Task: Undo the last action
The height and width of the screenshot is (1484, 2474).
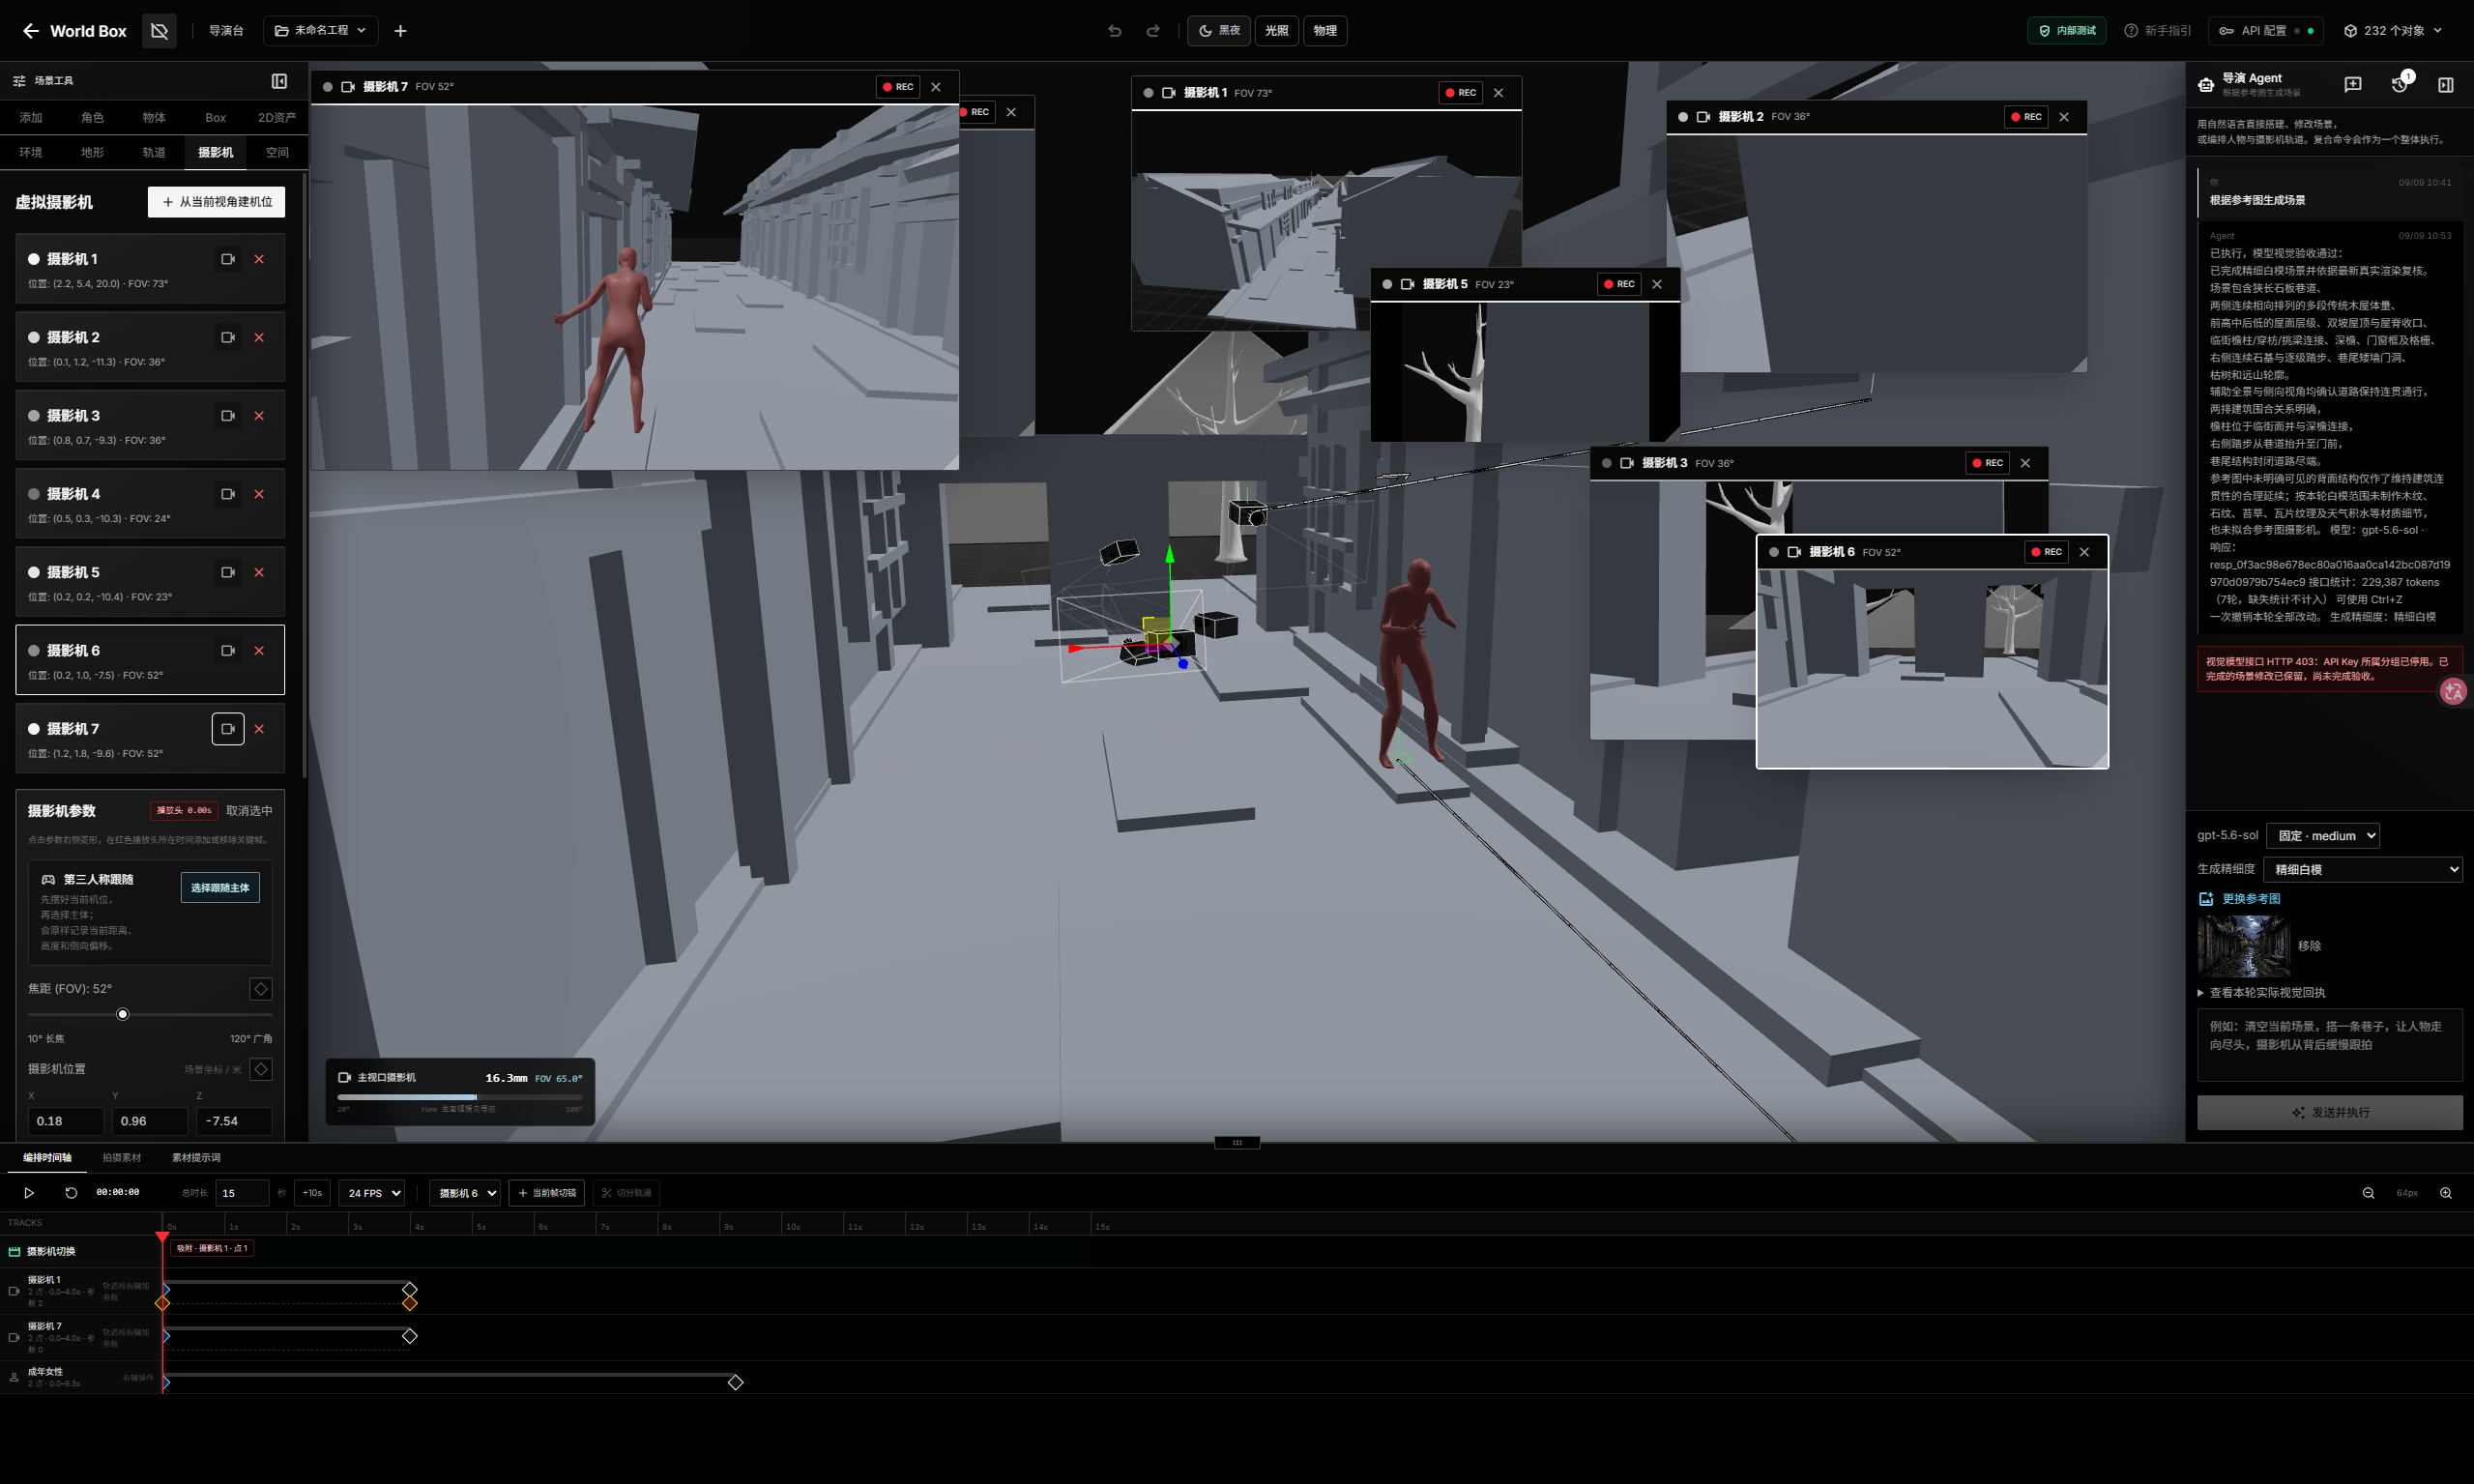Action: (x=1114, y=31)
